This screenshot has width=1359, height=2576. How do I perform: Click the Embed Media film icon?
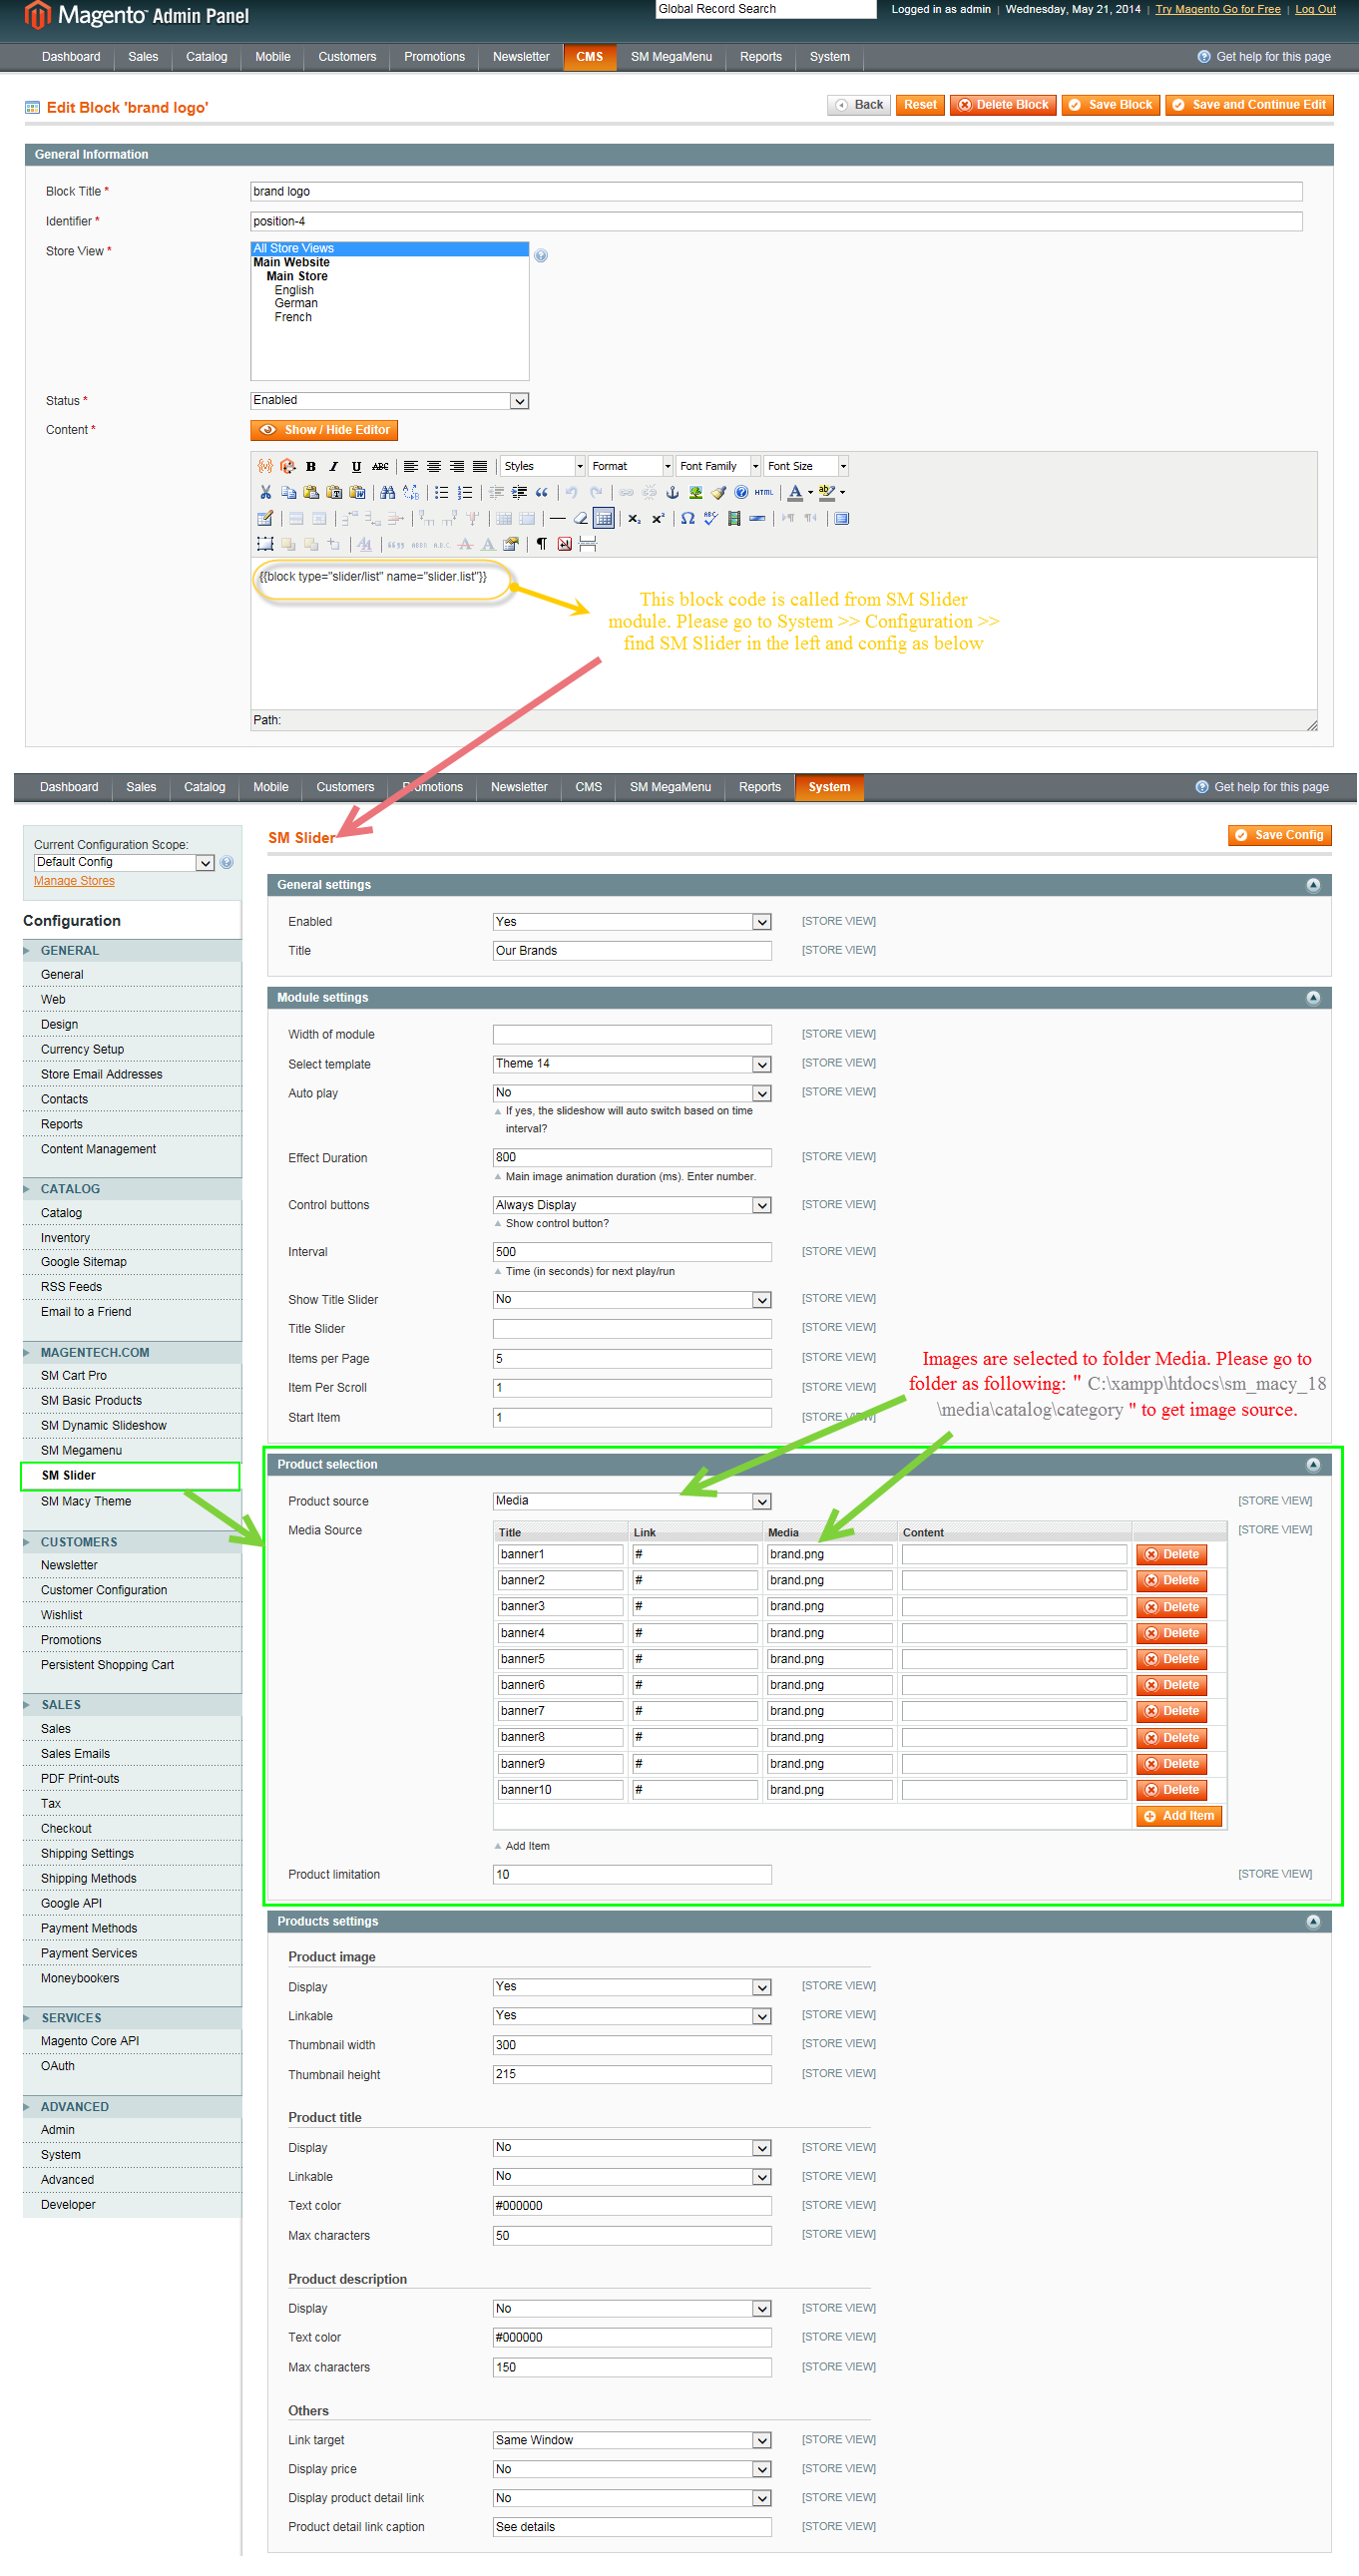pyautogui.click(x=735, y=519)
